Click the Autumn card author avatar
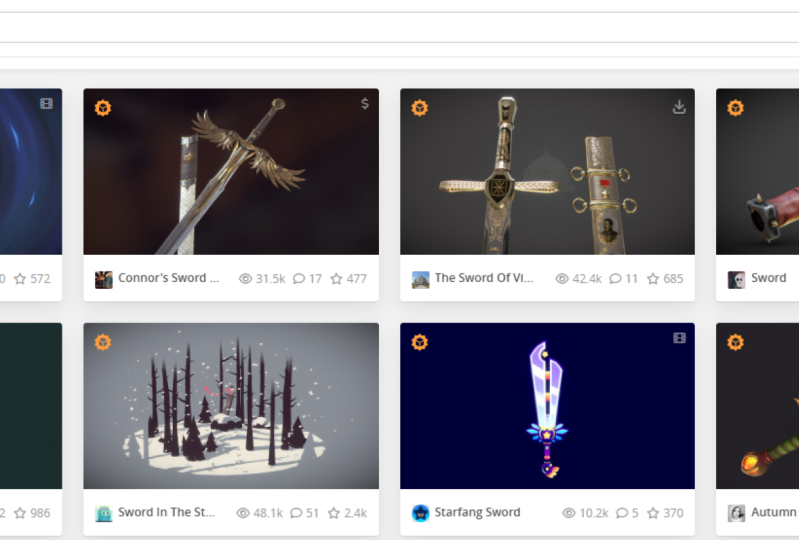Viewport: 799px width, 540px height. 736,514
